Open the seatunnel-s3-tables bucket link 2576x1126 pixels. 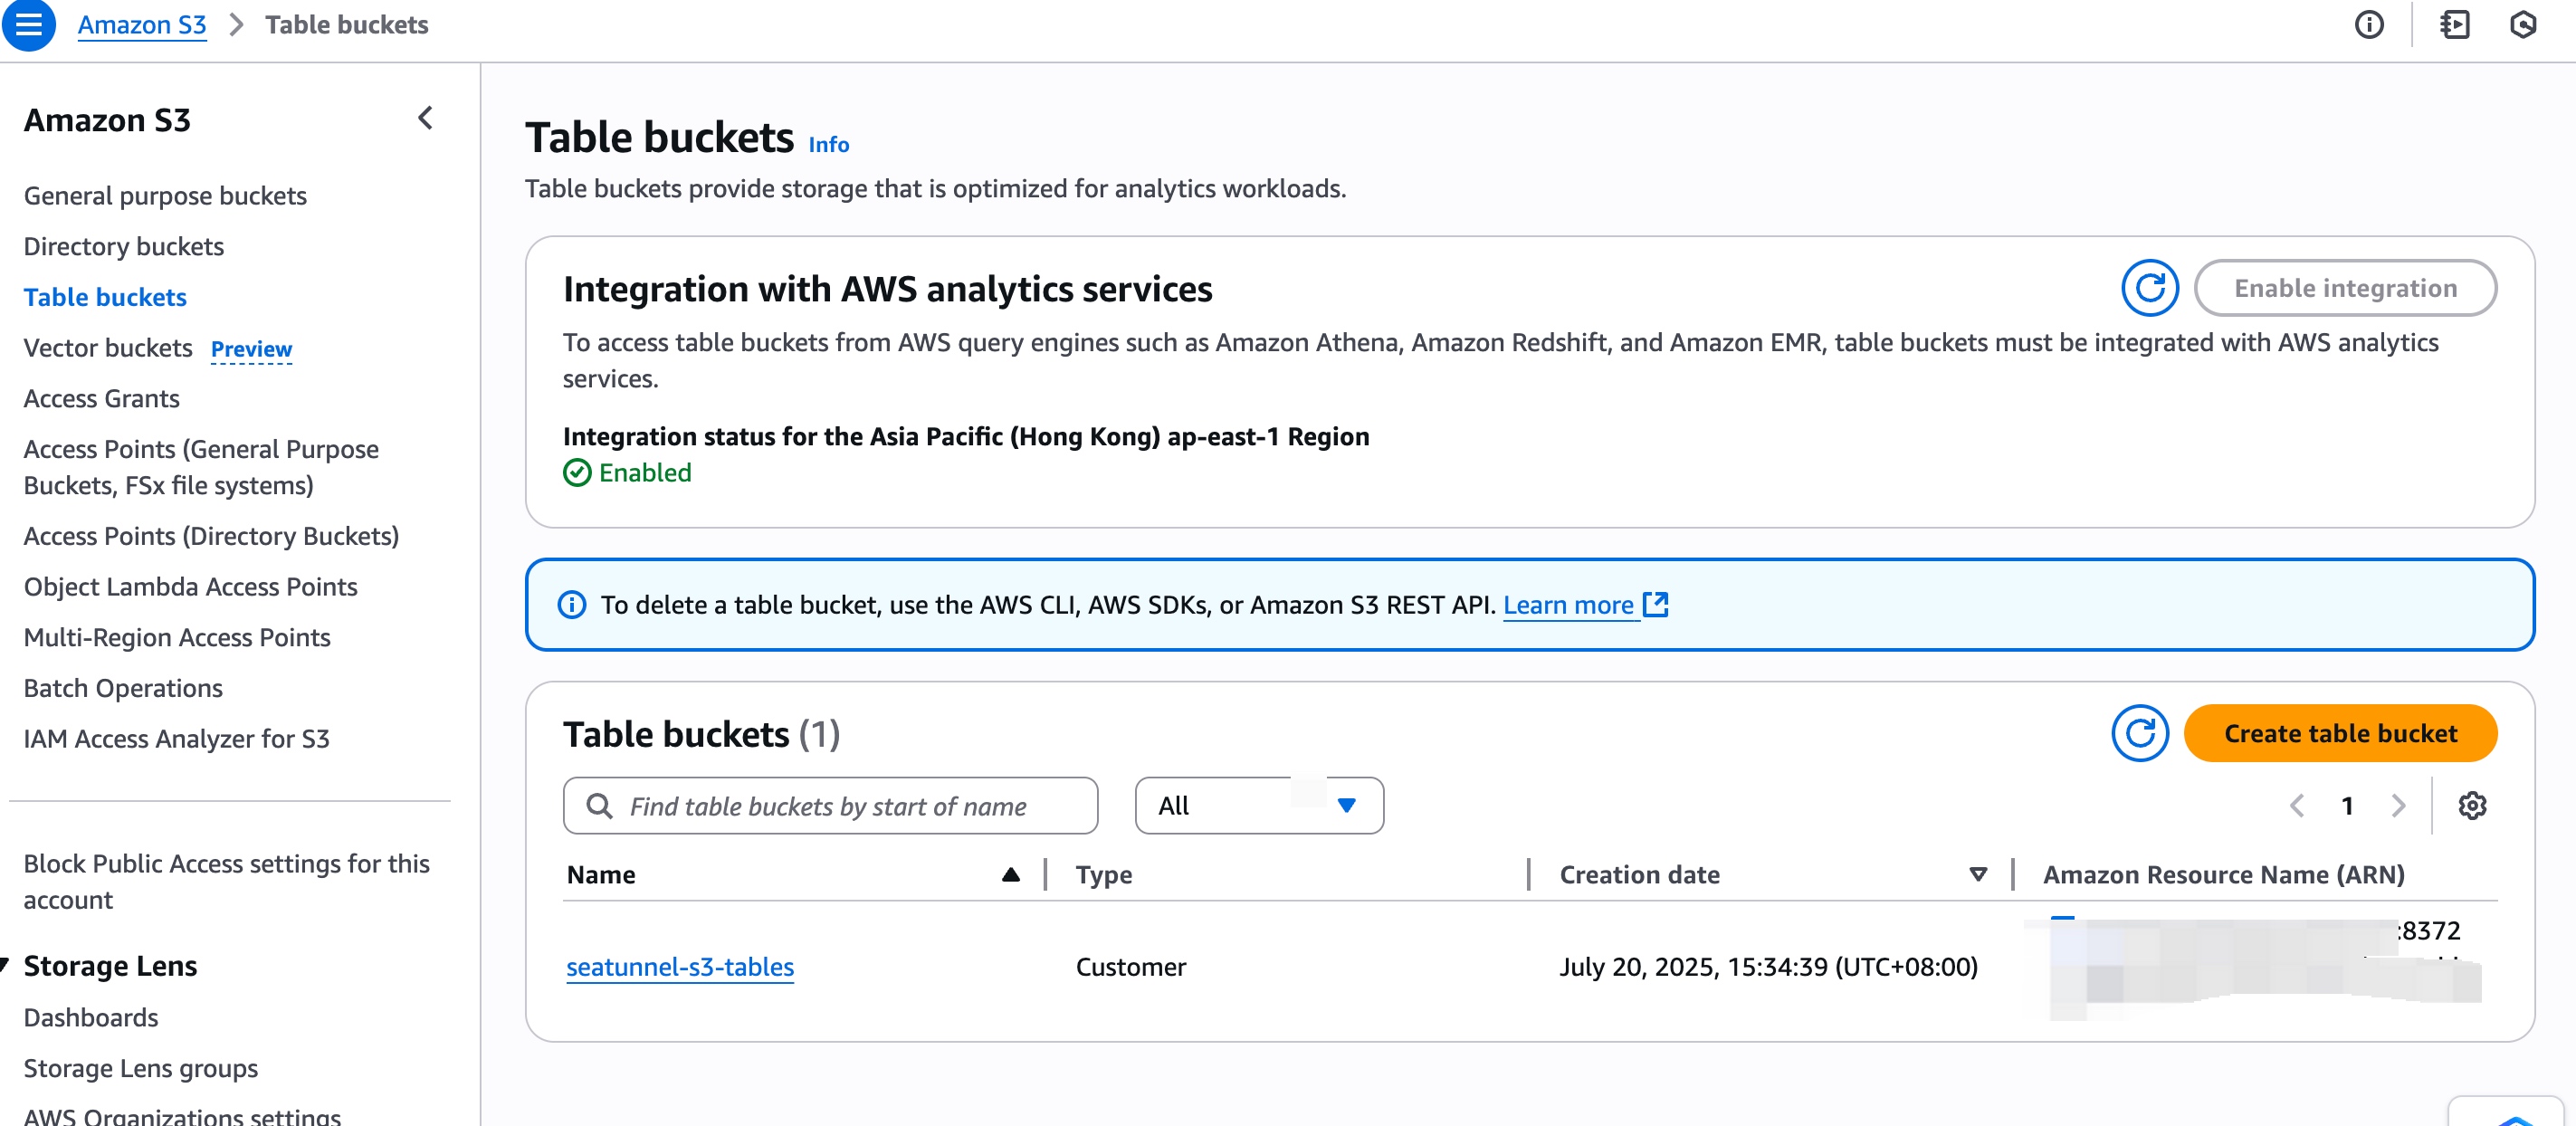(x=679, y=967)
